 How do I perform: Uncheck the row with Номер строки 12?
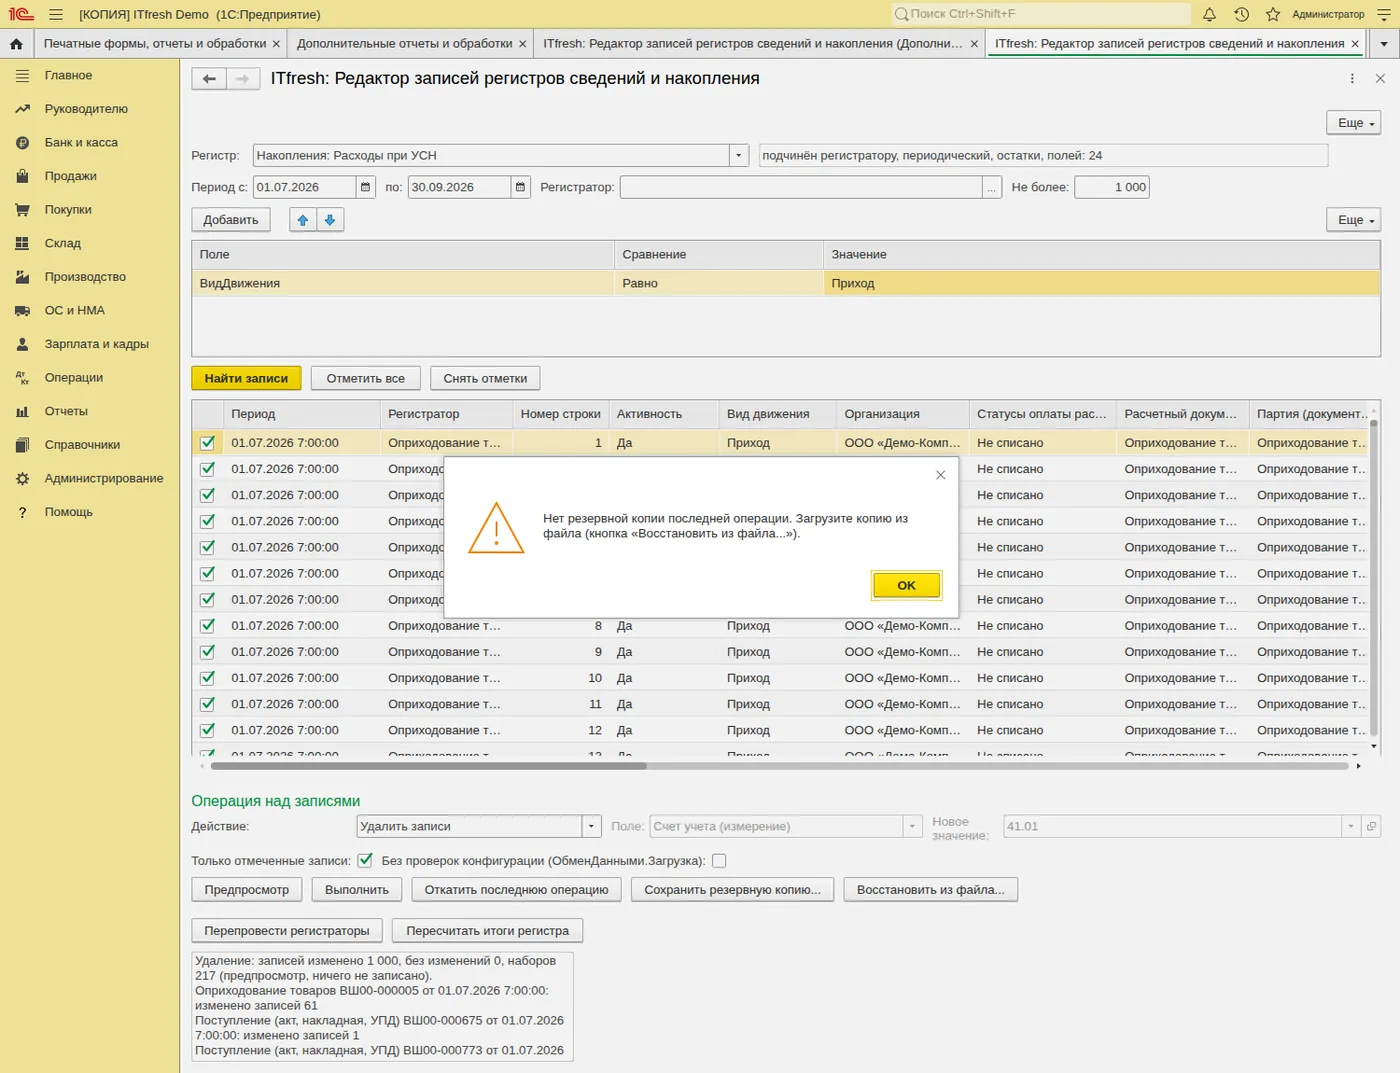coord(208,730)
